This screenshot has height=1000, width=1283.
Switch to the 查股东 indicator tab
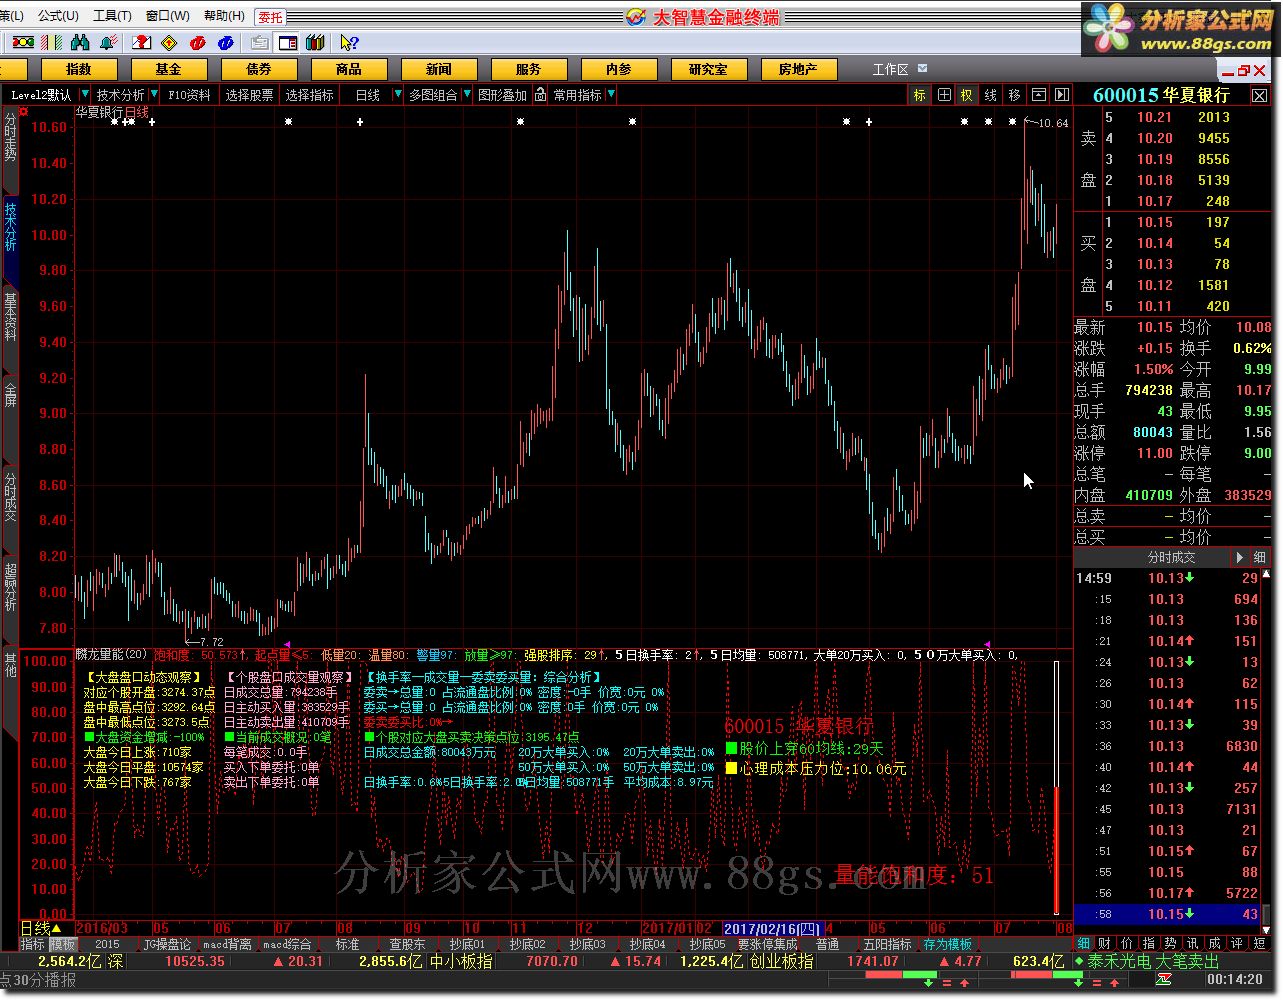(x=407, y=944)
